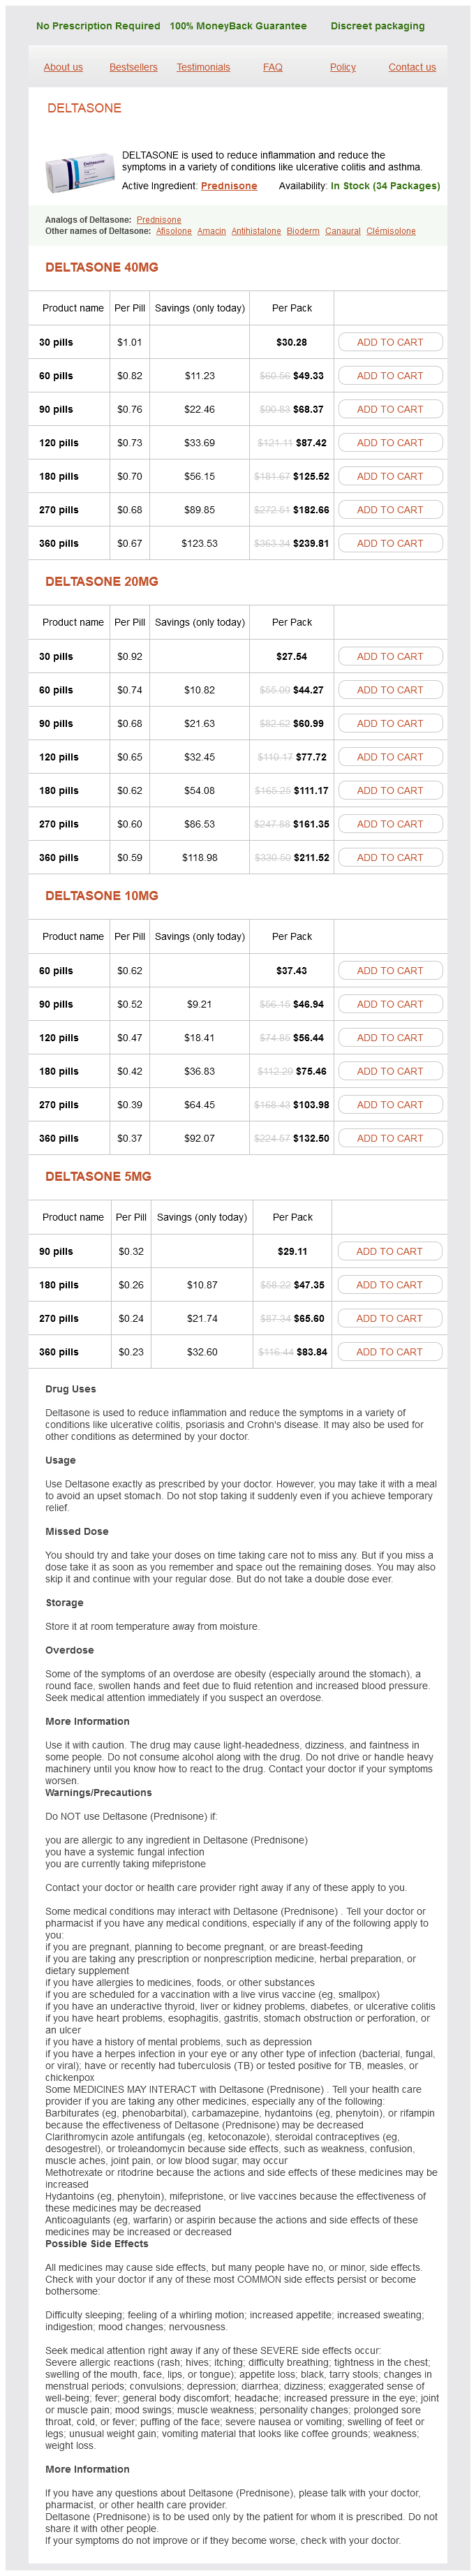Open the Testimonials page
This screenshot has width=476, height=2576.
203,67
